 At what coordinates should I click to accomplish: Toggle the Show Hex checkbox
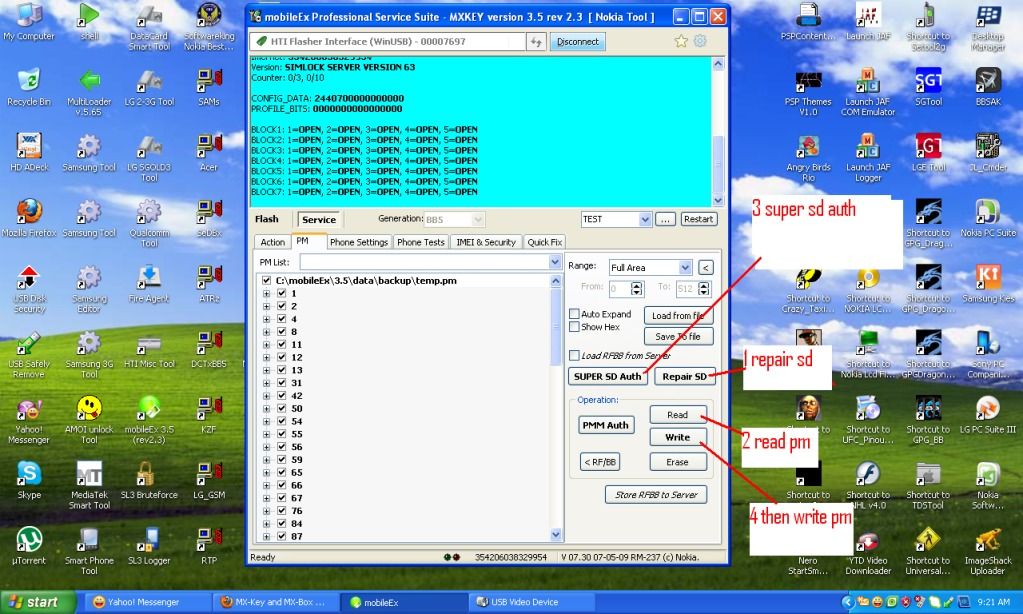pyautogui.click(x=574, y=327)
